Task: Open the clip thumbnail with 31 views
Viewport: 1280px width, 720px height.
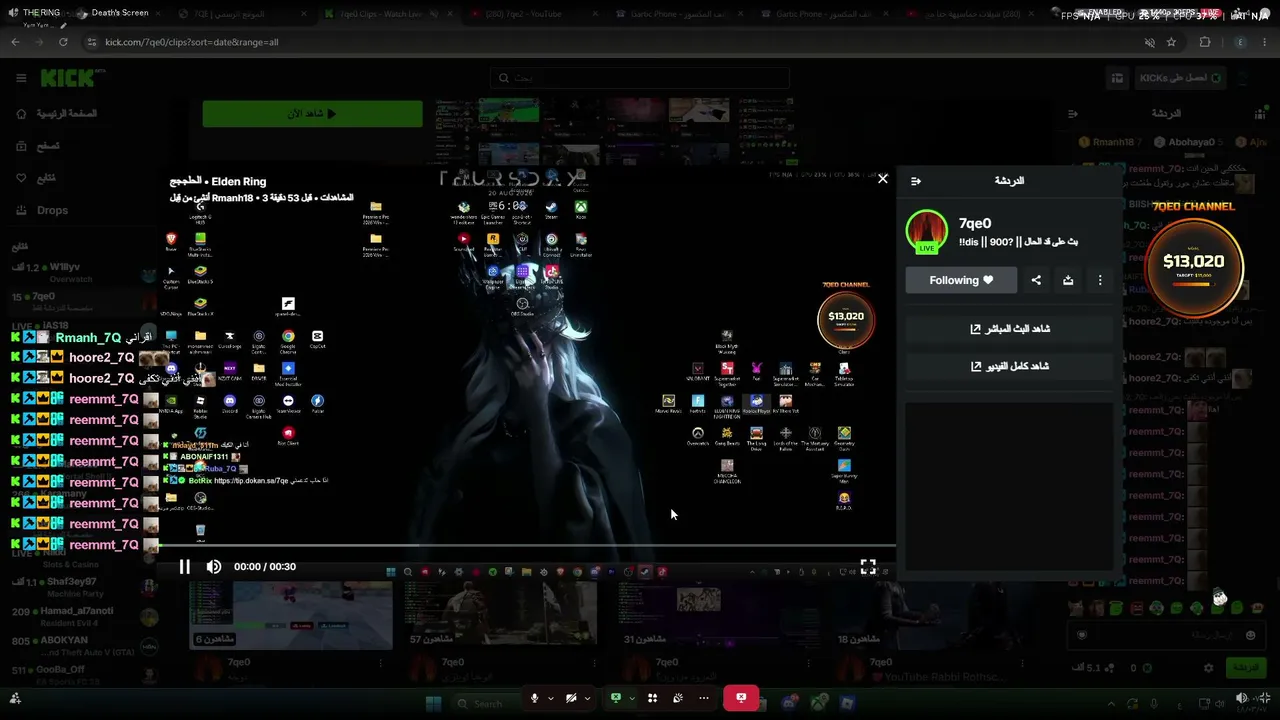Action: click(x=714, y=614)
